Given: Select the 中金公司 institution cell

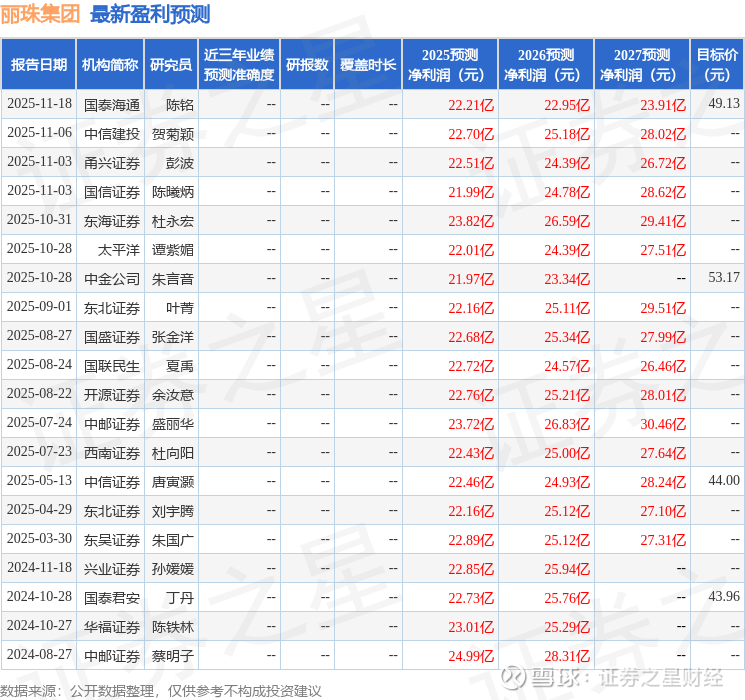Looking at the screenshot, I should click(112, 279).
